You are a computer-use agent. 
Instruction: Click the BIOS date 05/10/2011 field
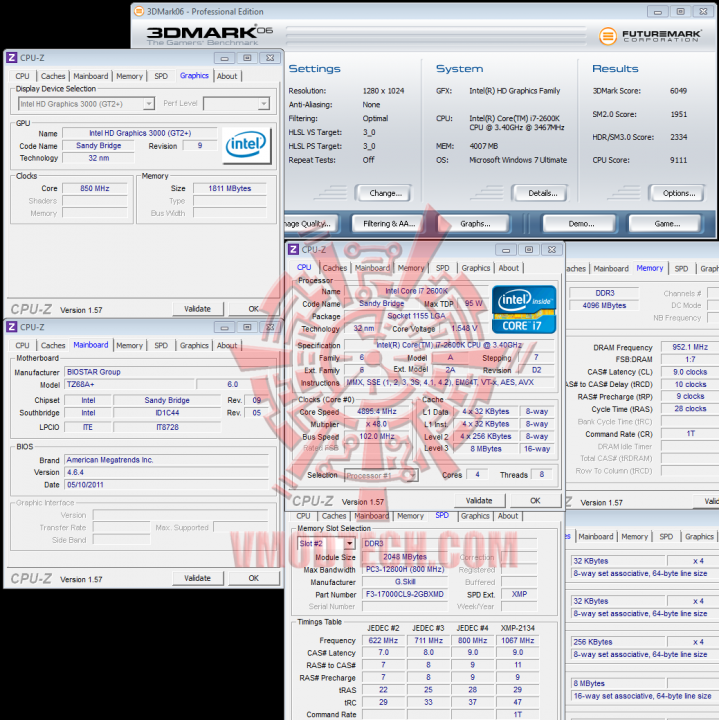tap(167, 485)
